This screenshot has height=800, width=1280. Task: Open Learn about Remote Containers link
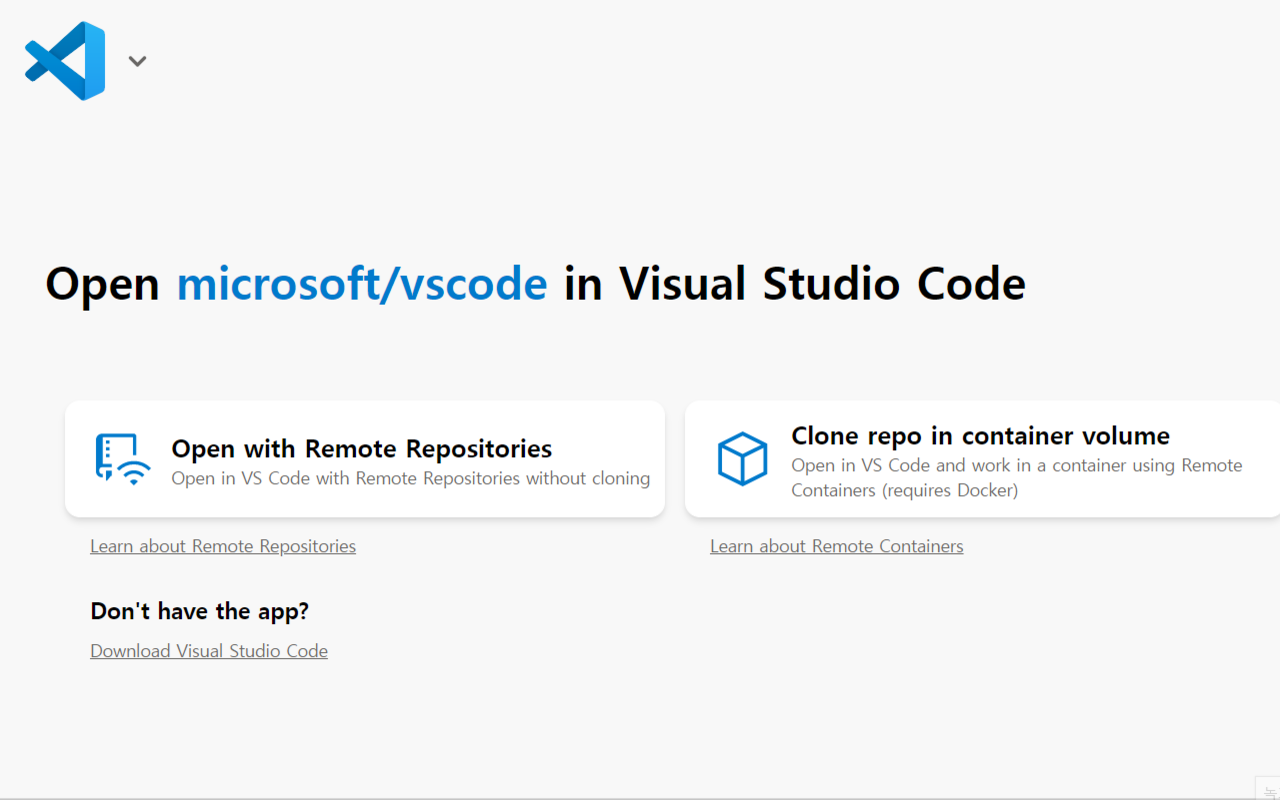837,546
